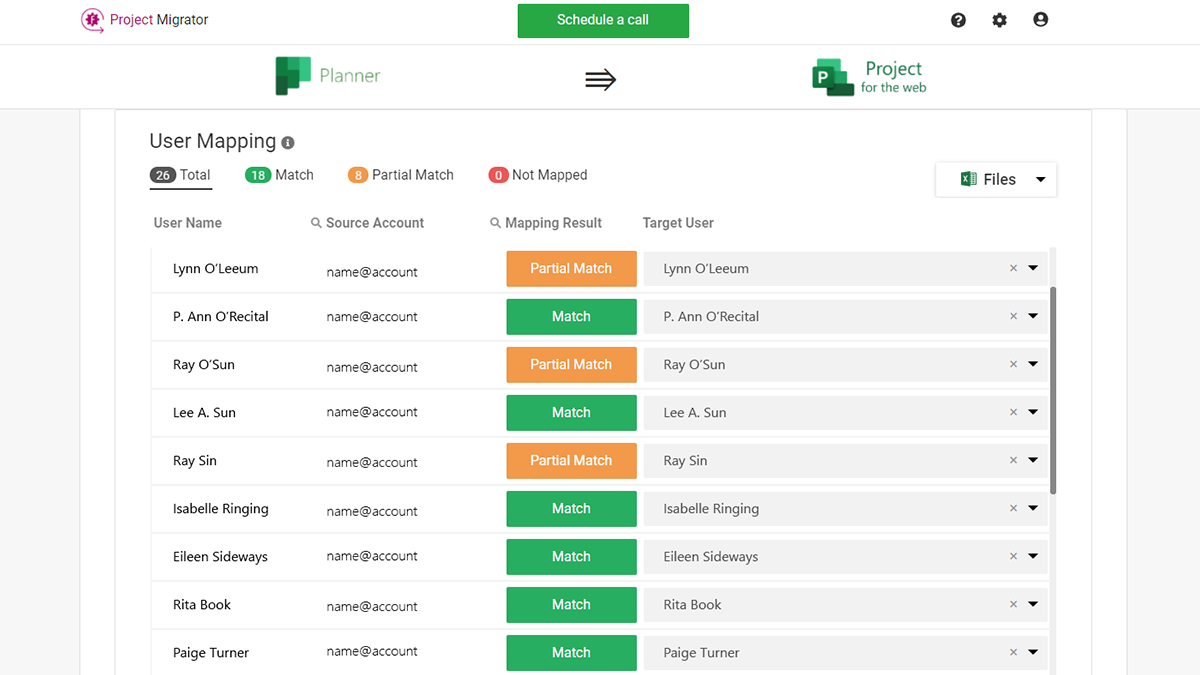Click the user account icon
The image size is (1200, 675).
pos(1040,19)
